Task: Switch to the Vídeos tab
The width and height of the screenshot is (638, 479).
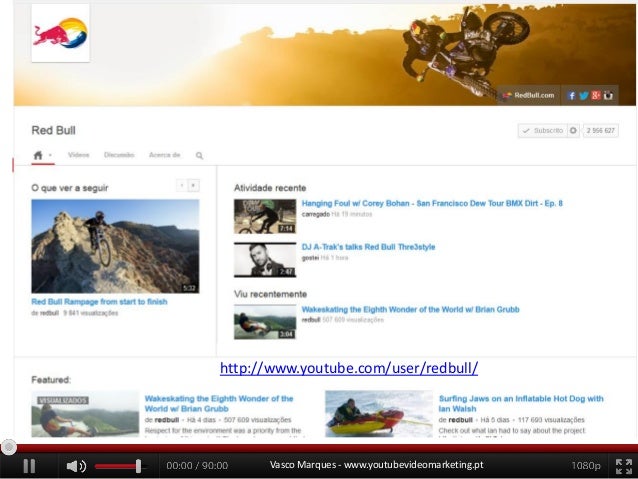Action: click(x=79, y=155)
